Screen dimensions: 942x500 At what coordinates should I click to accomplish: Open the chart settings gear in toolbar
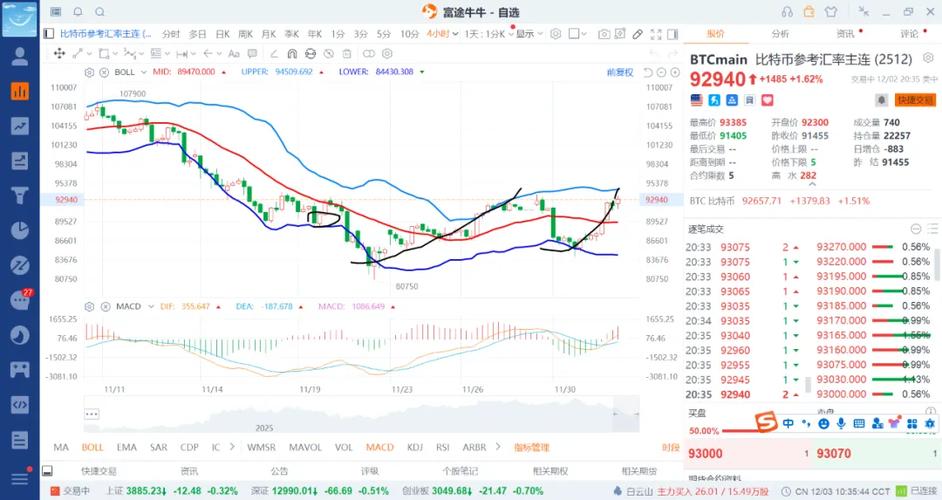point(556,34)
